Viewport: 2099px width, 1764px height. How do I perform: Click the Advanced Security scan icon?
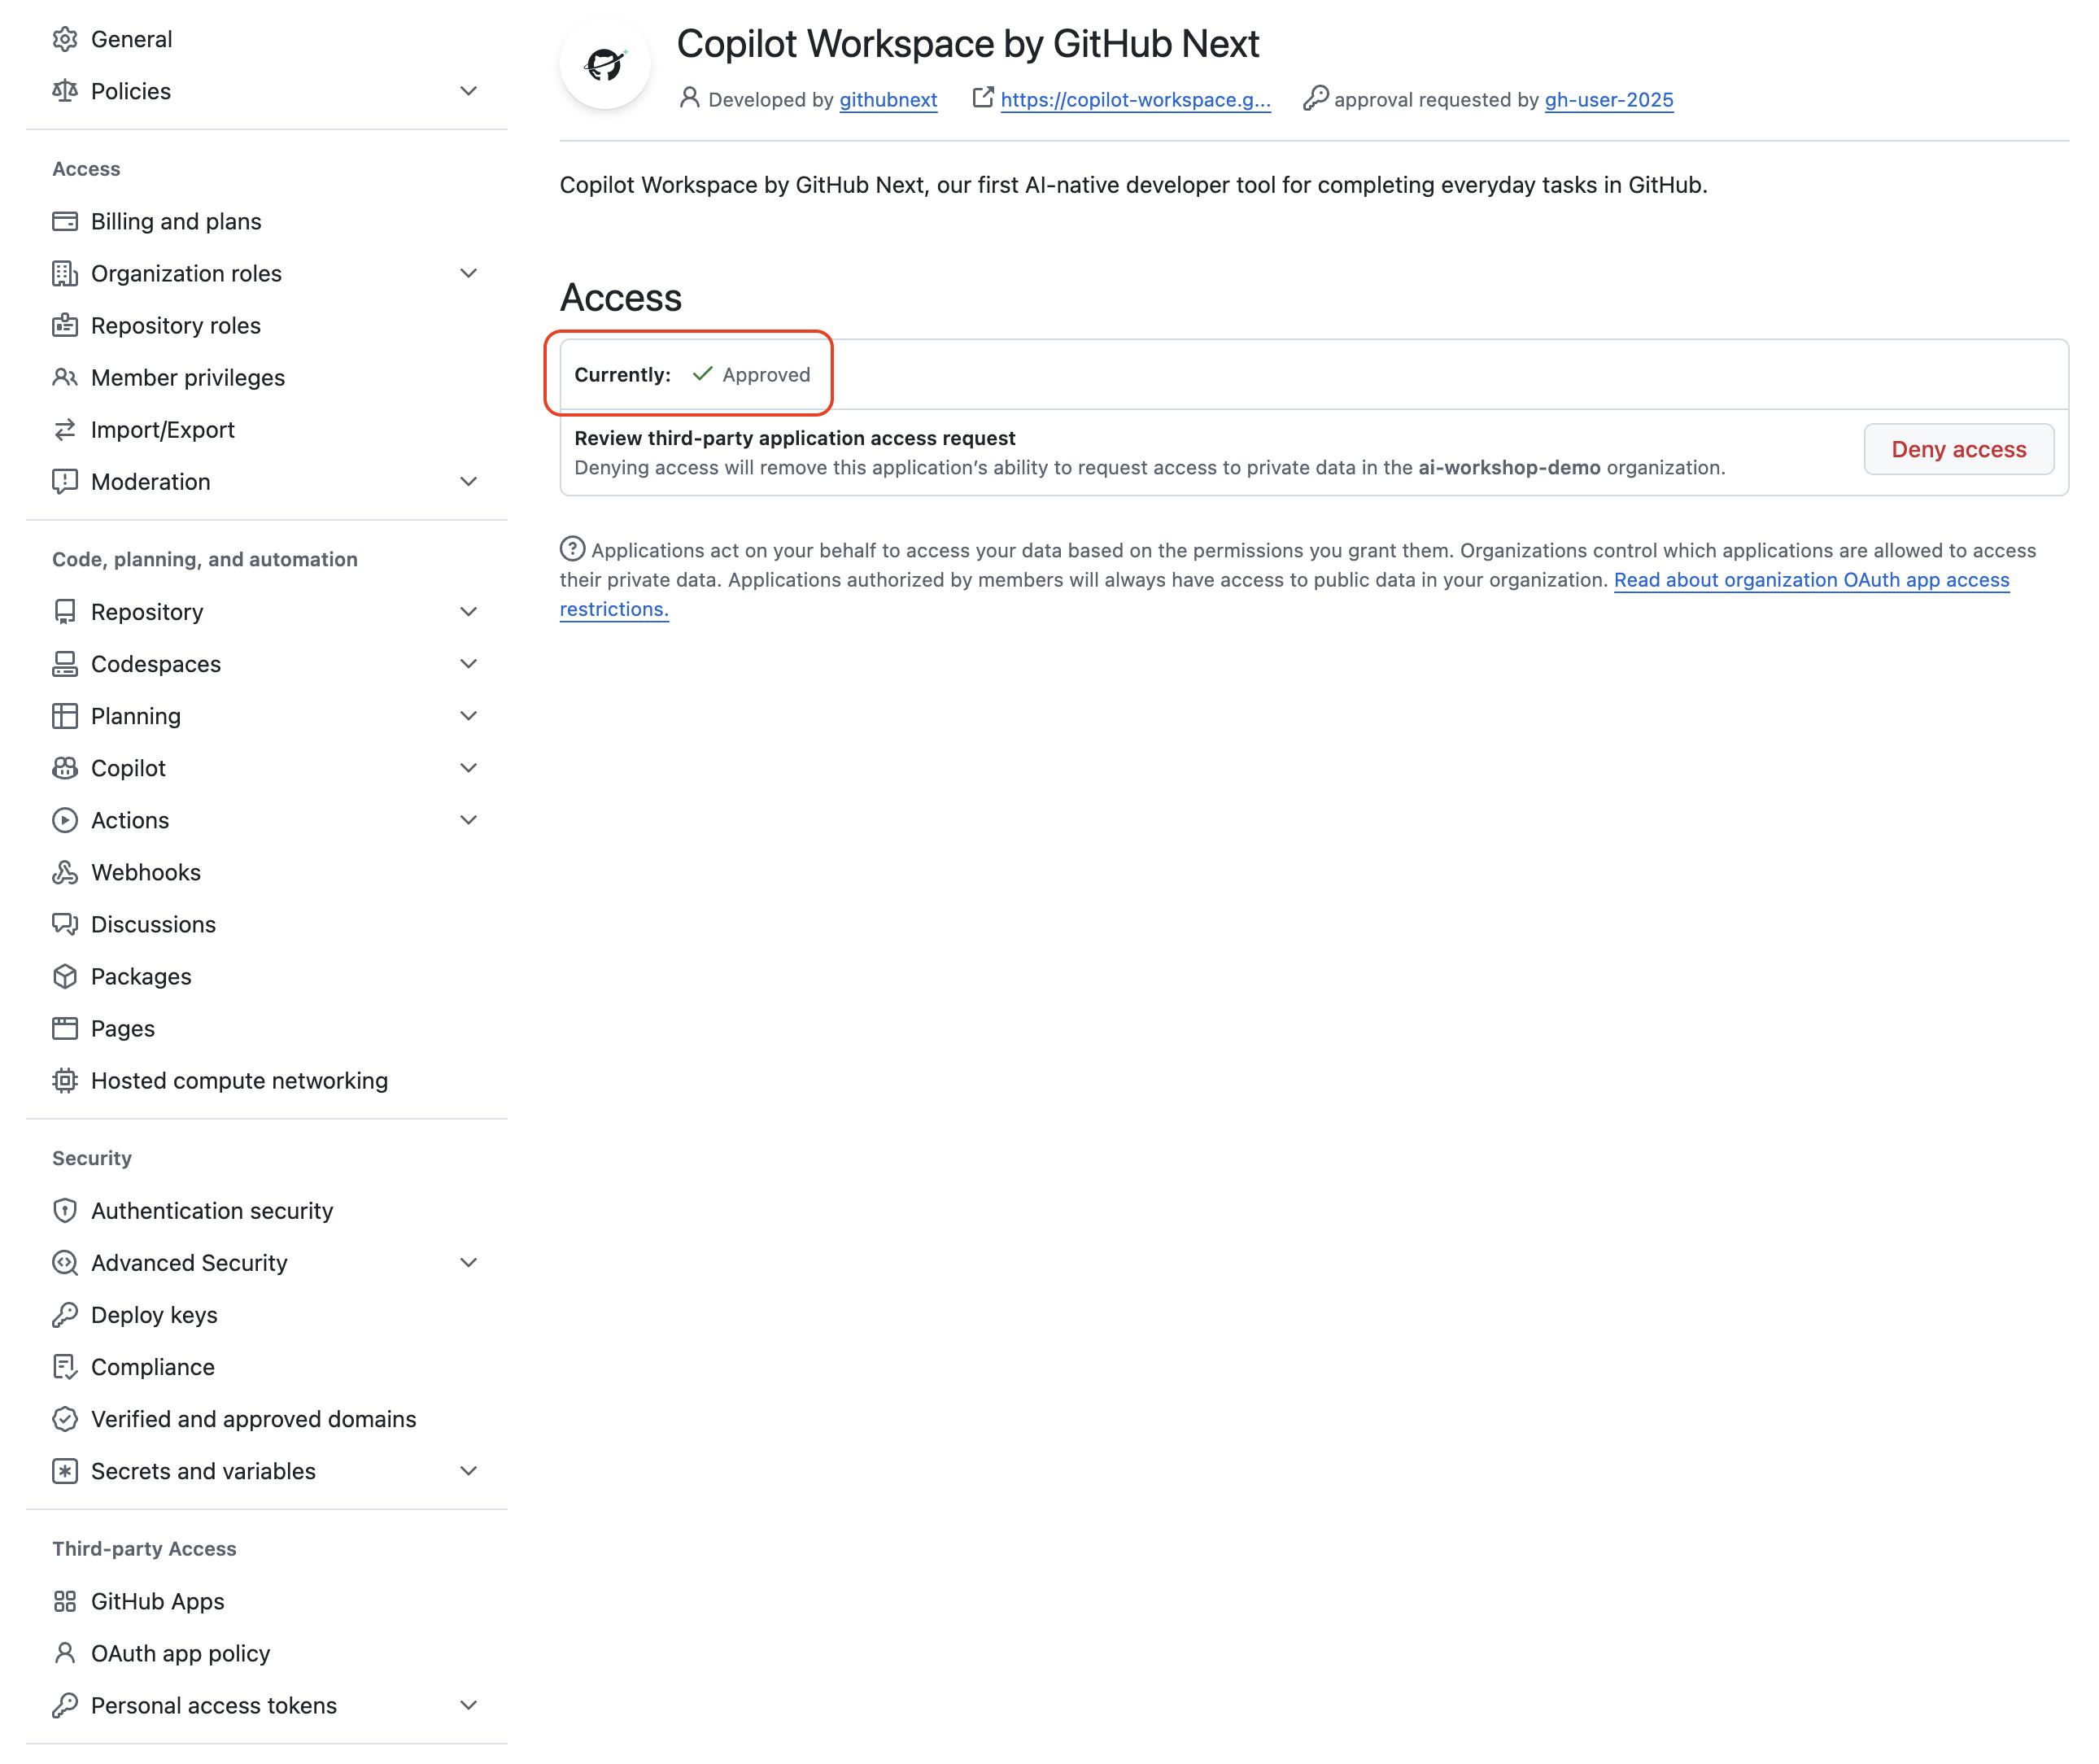pyautogui.click(x=65, y=1262)
